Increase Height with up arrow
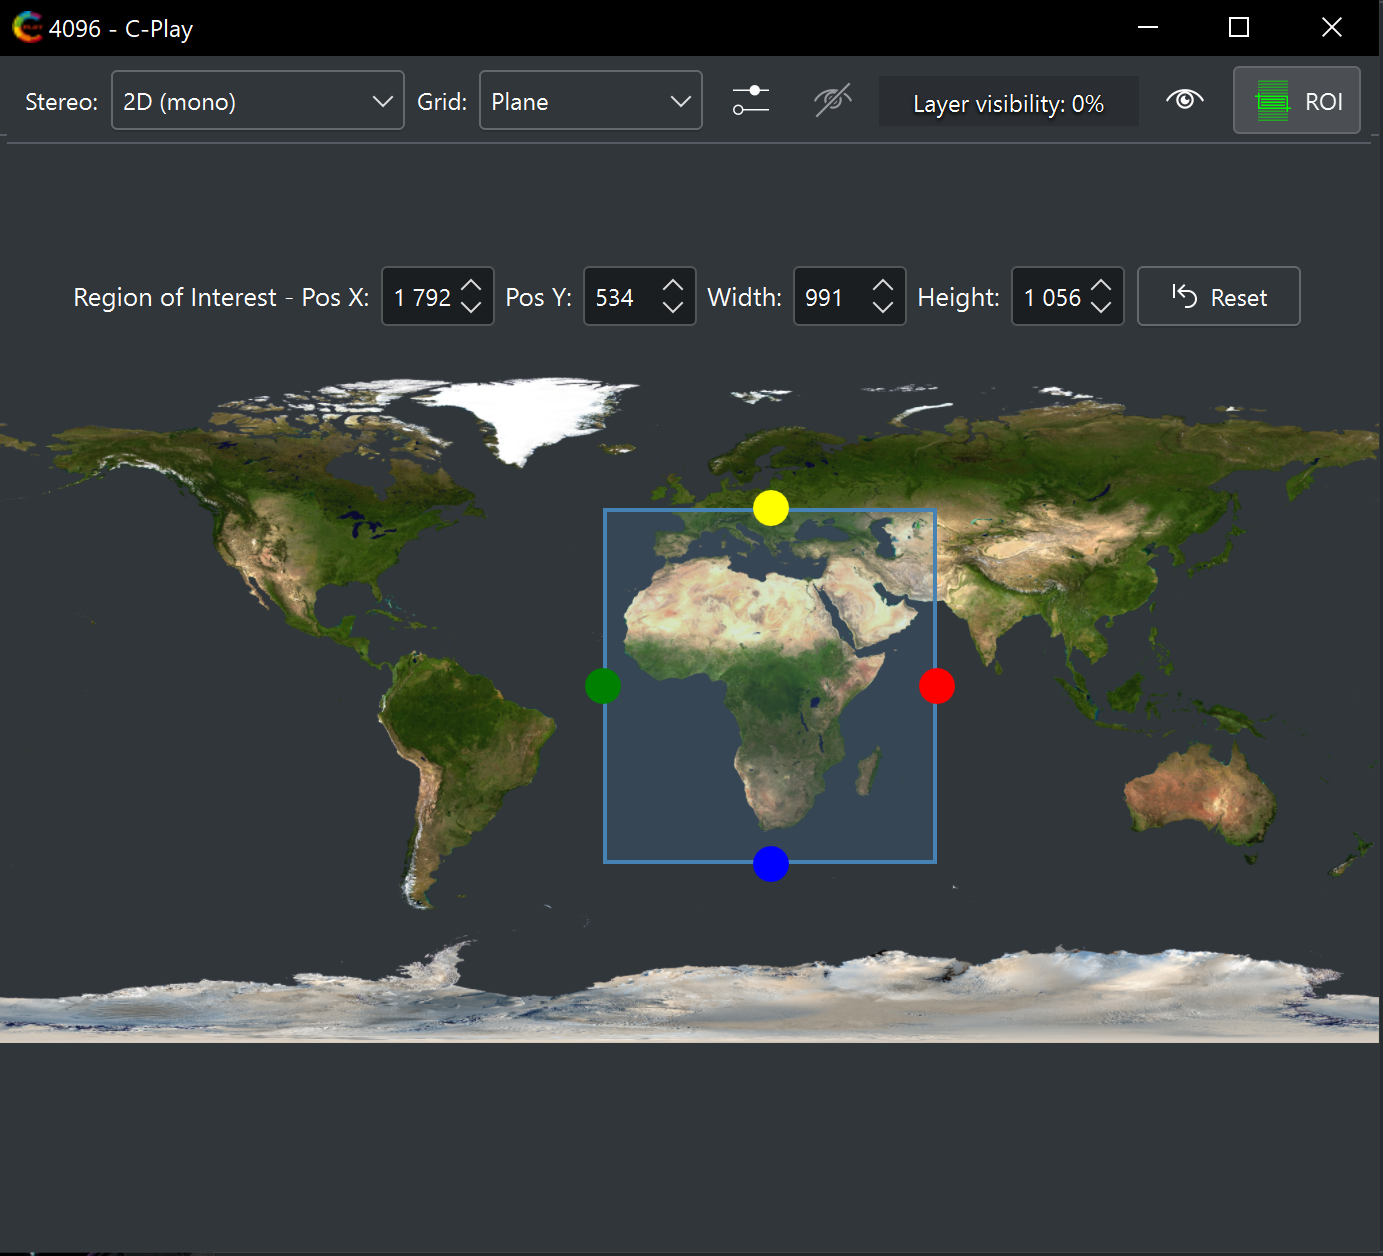This screenshot has height=1256, width=1383. click(1101, 285)
